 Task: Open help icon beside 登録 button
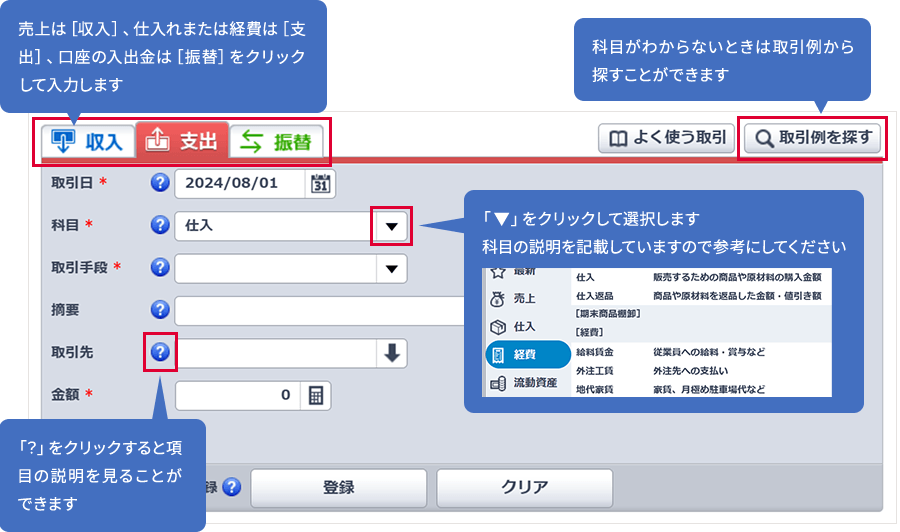[x=231, y=487]
